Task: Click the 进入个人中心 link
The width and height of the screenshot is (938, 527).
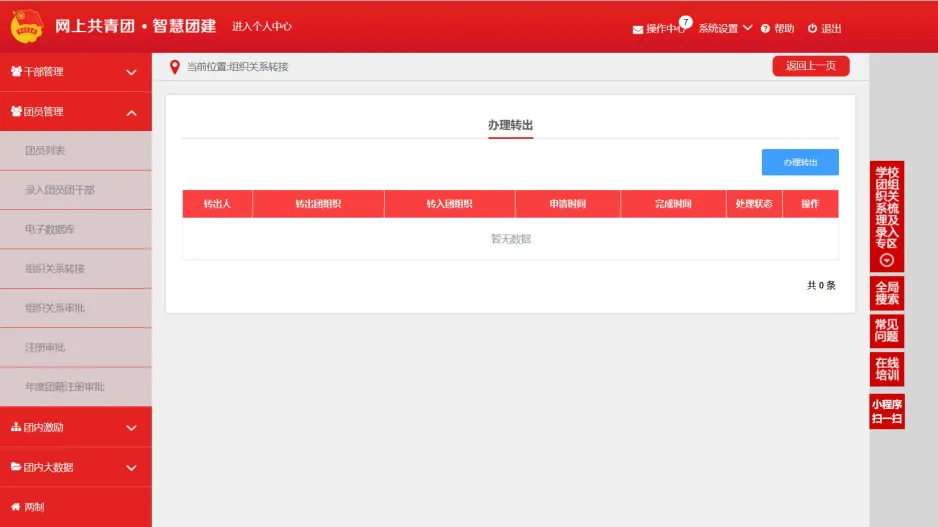Action: pos(262,27)
